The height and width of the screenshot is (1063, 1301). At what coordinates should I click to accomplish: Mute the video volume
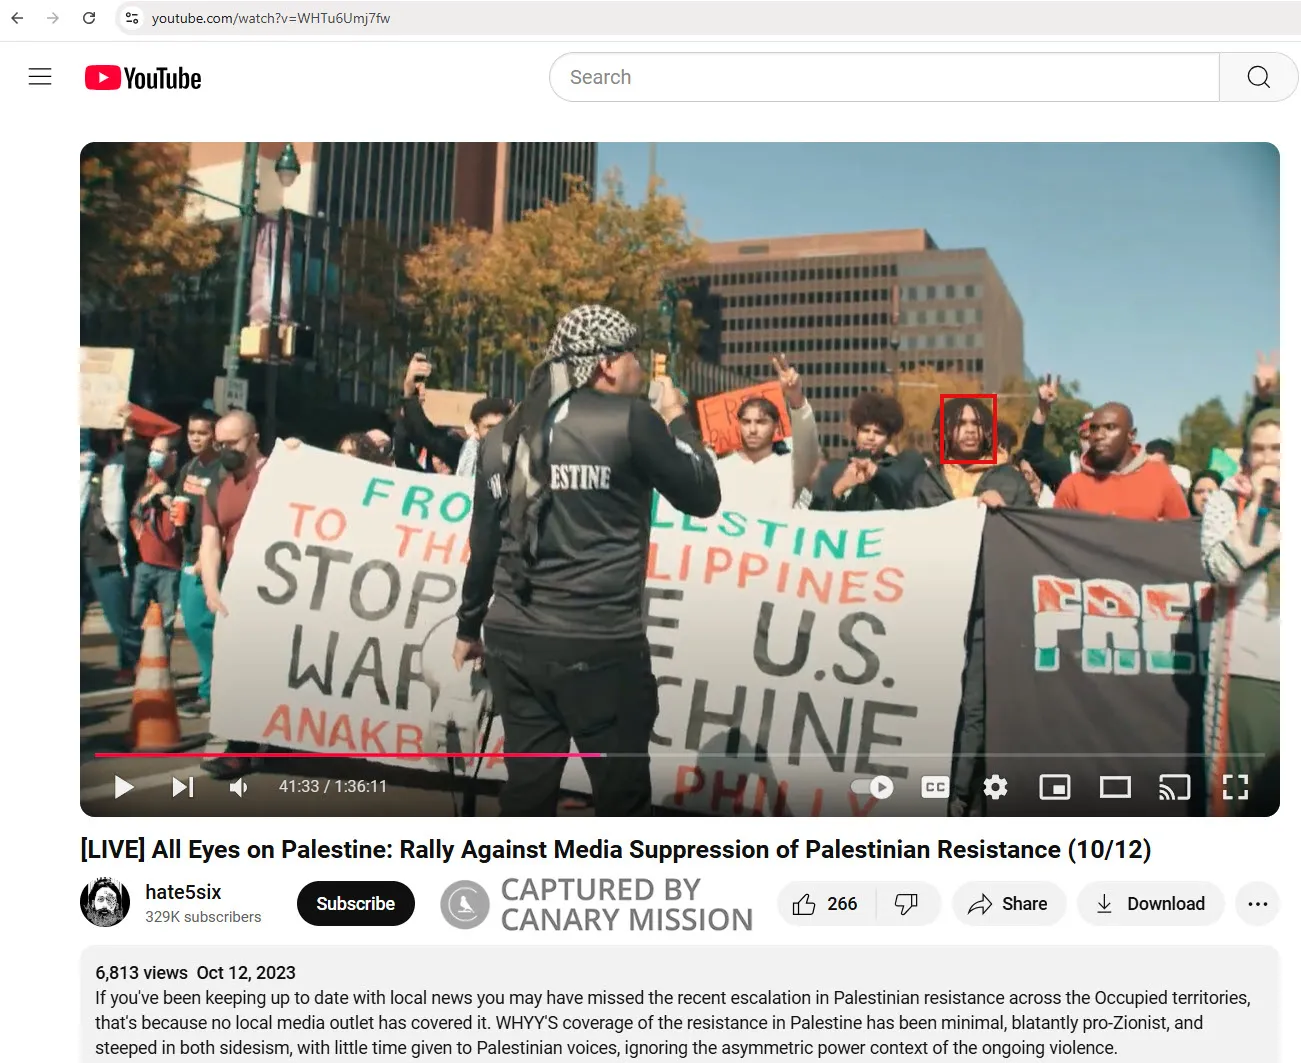[239, 787]
